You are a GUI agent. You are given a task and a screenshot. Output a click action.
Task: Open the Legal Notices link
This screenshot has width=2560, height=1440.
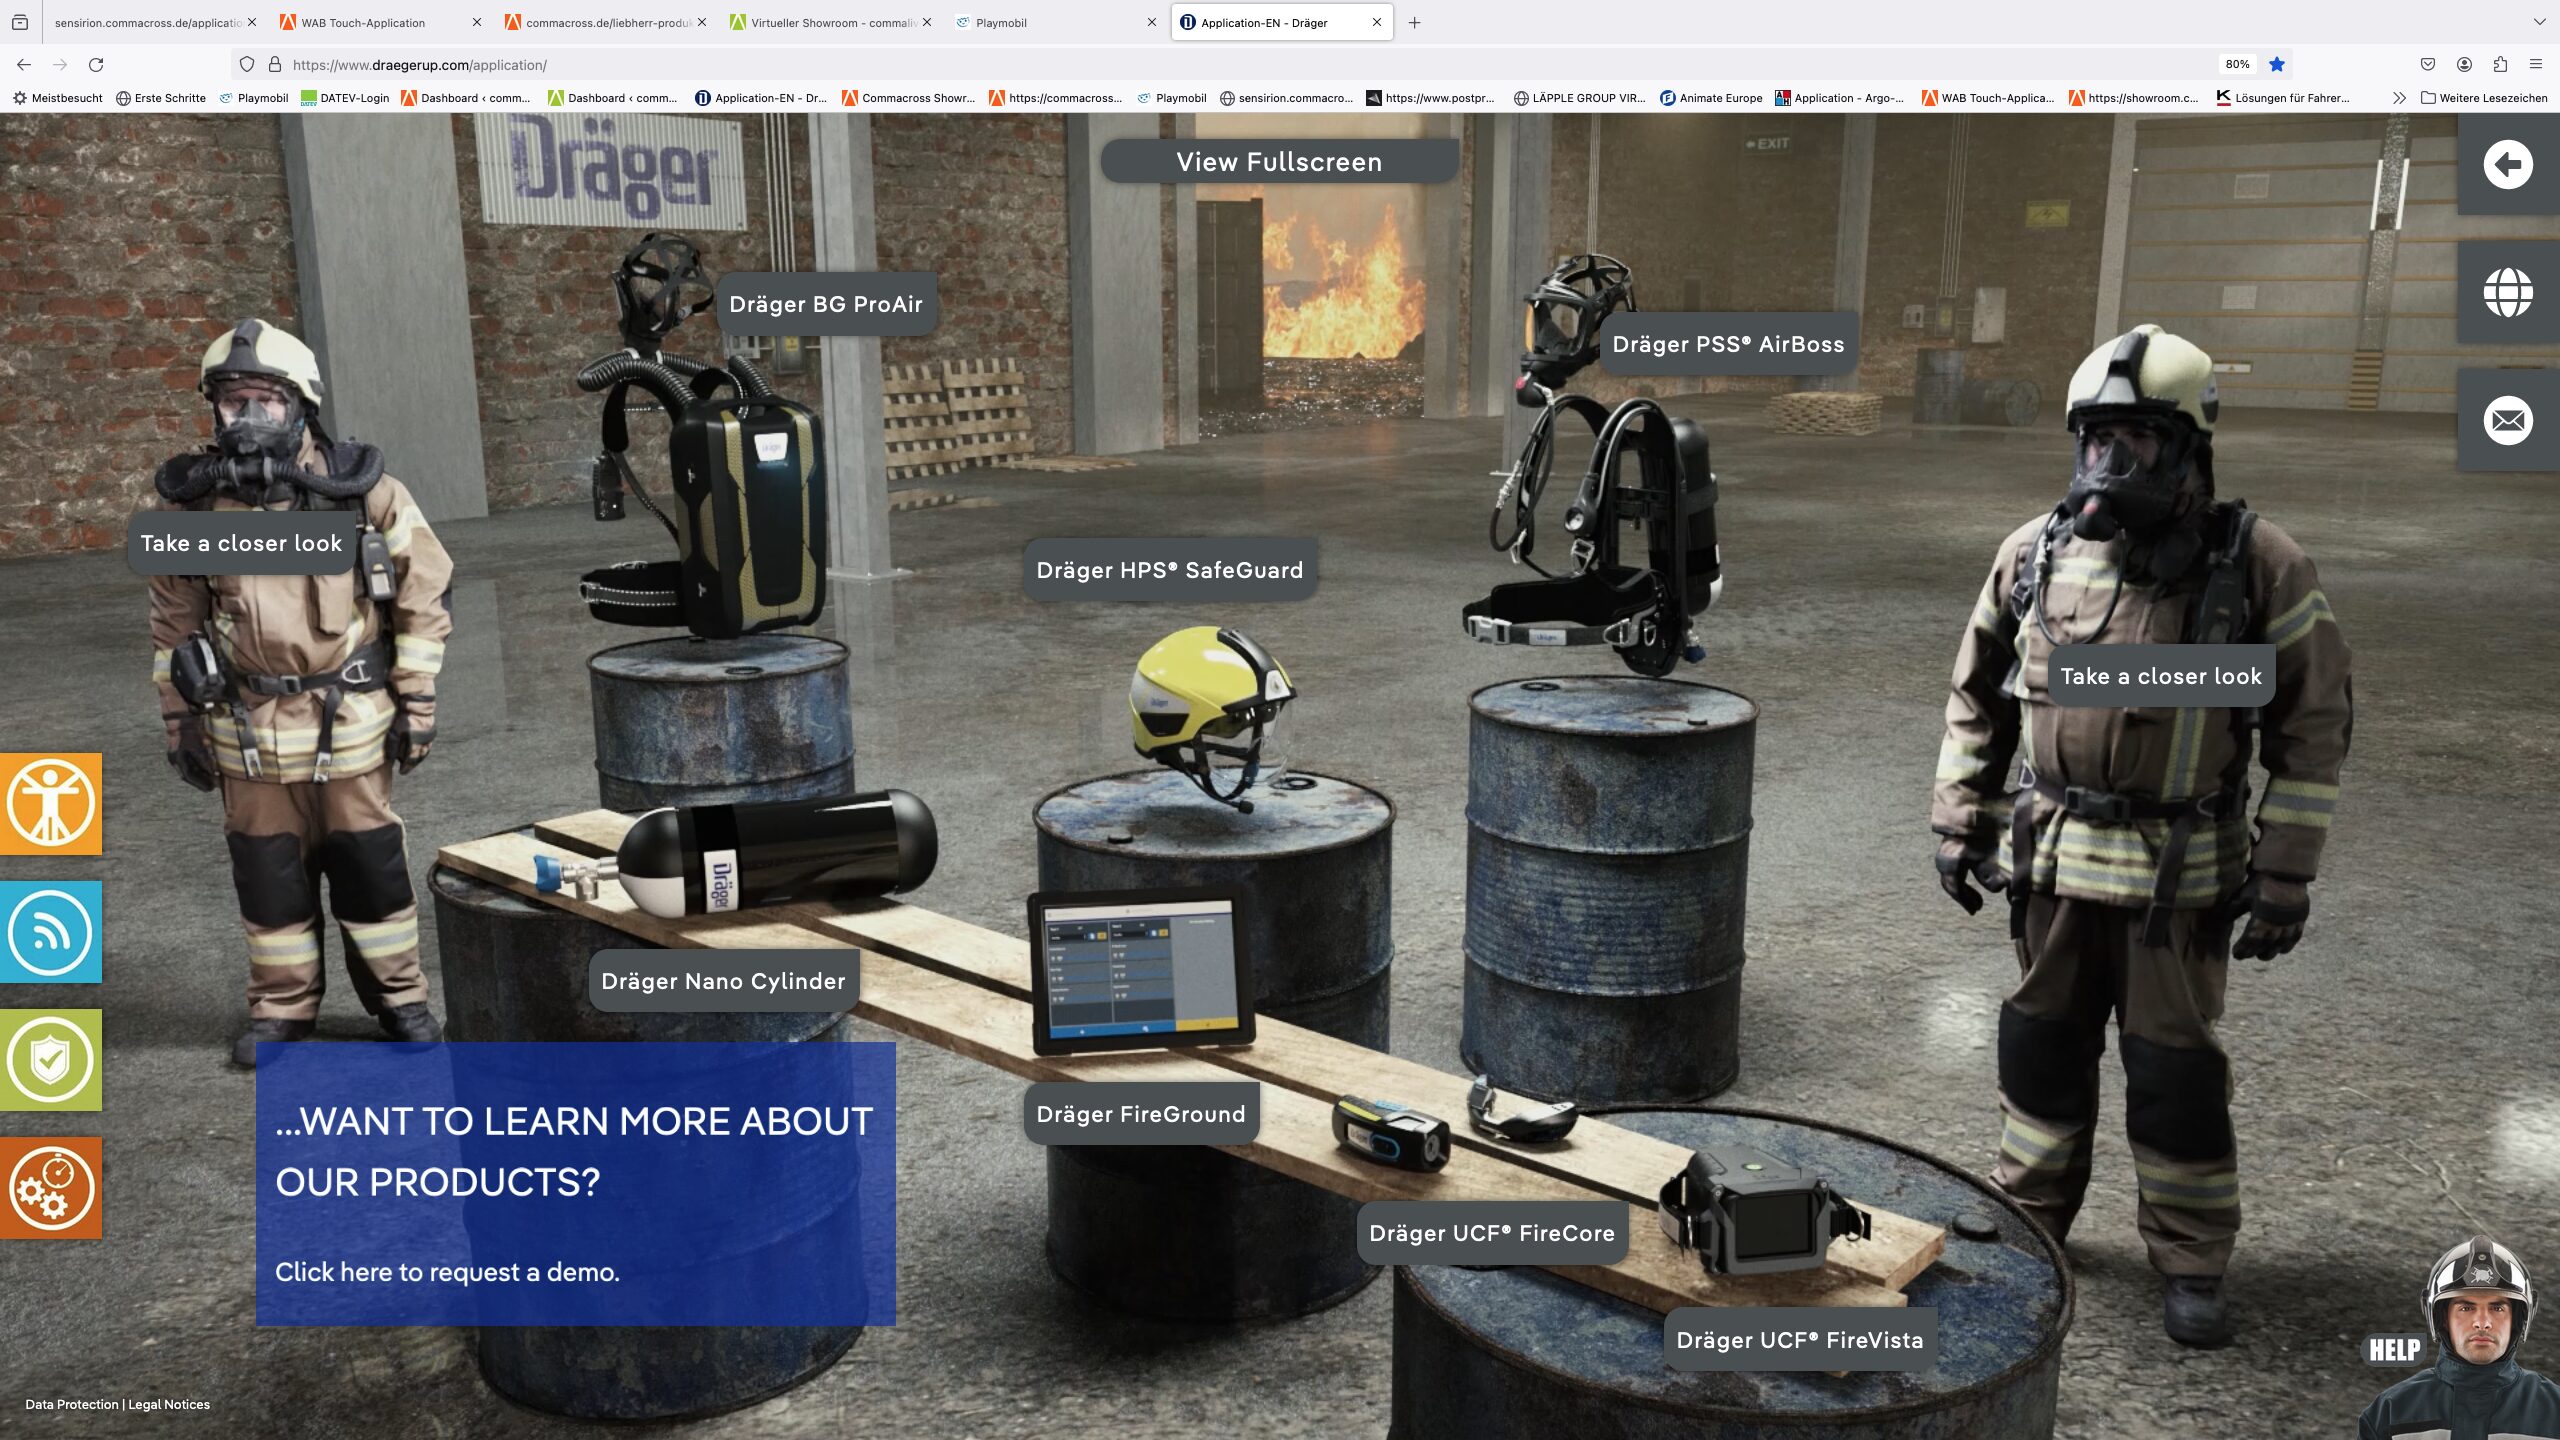pyautogui.click(x=169, y=1404)
